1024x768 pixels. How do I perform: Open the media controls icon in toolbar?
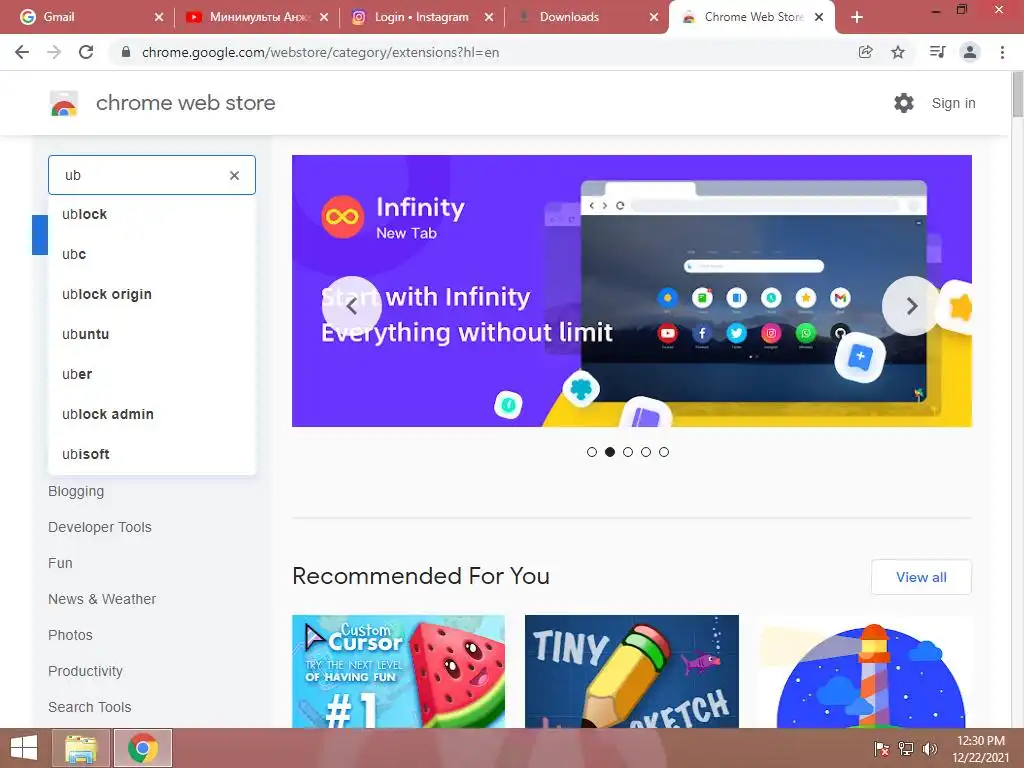(x=937, y=52)
